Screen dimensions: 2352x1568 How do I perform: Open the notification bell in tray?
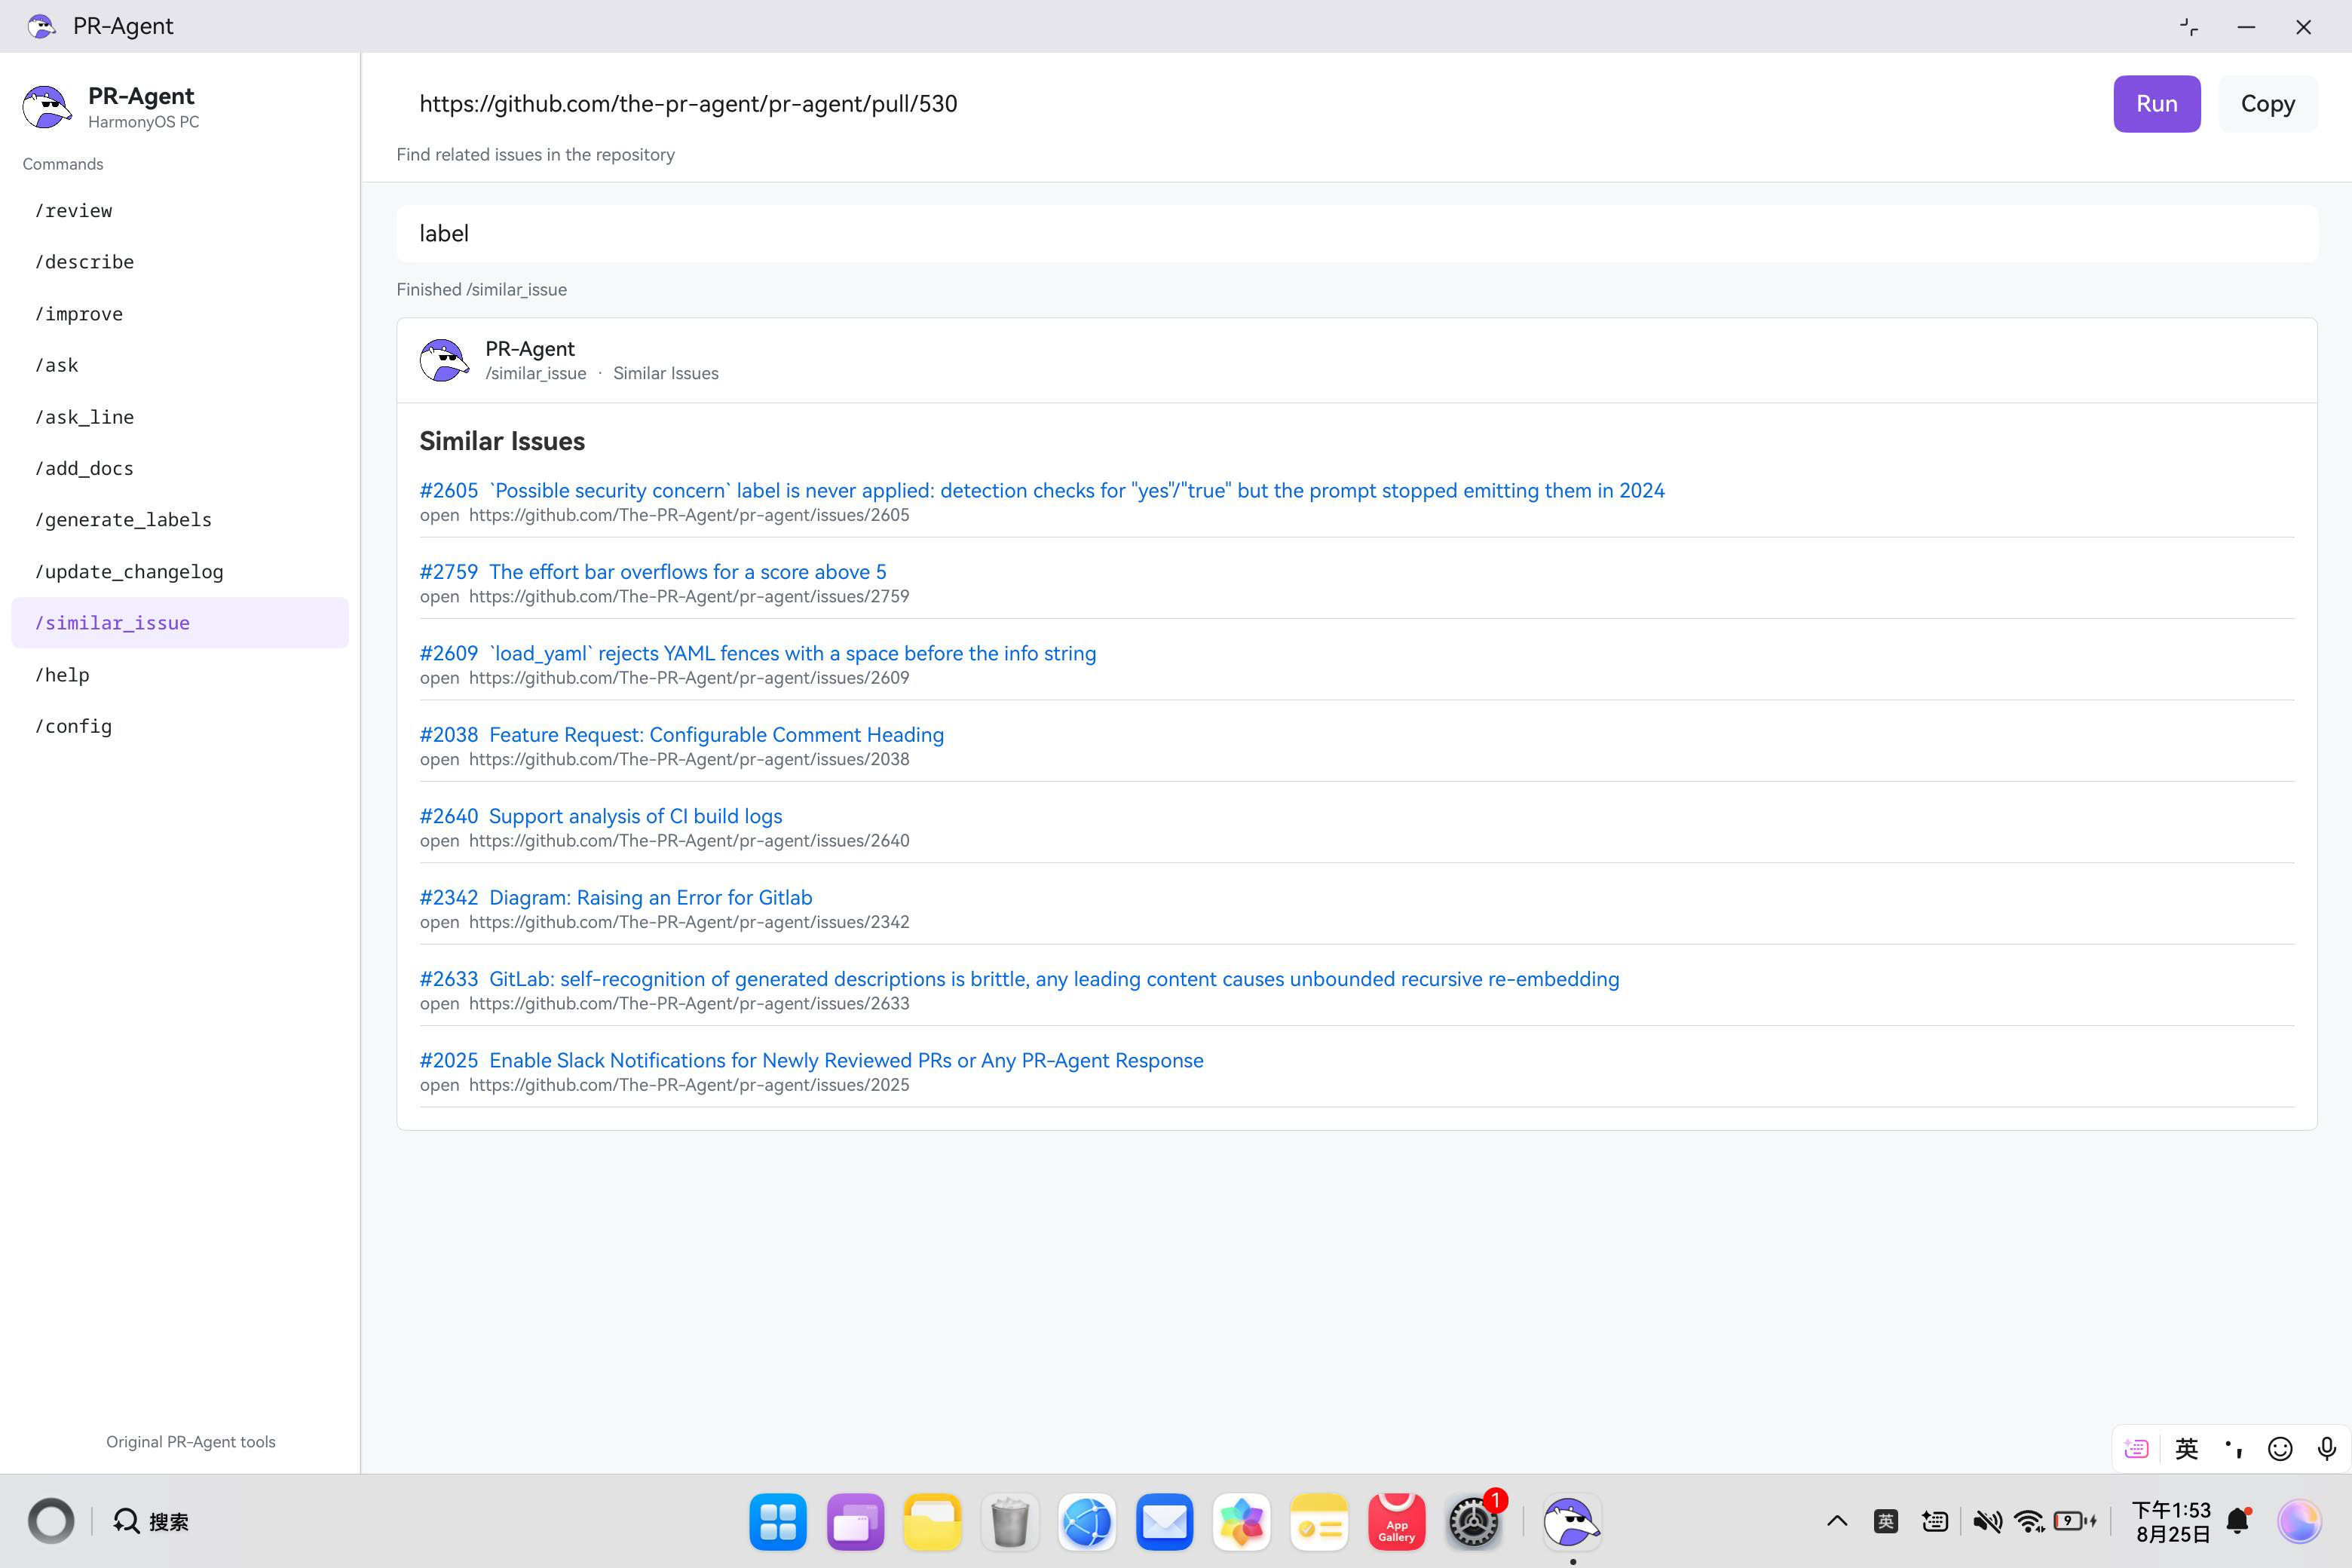pos(2239,1521)
